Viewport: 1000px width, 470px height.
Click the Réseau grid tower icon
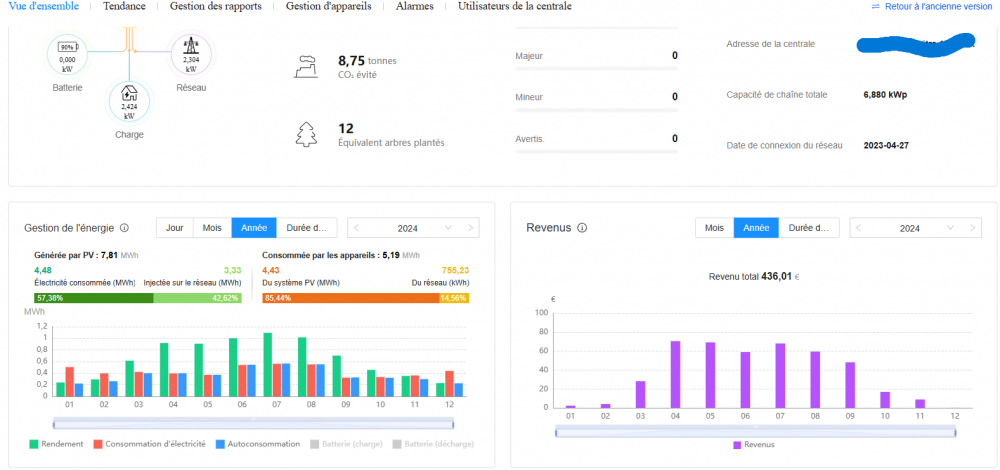191,53
